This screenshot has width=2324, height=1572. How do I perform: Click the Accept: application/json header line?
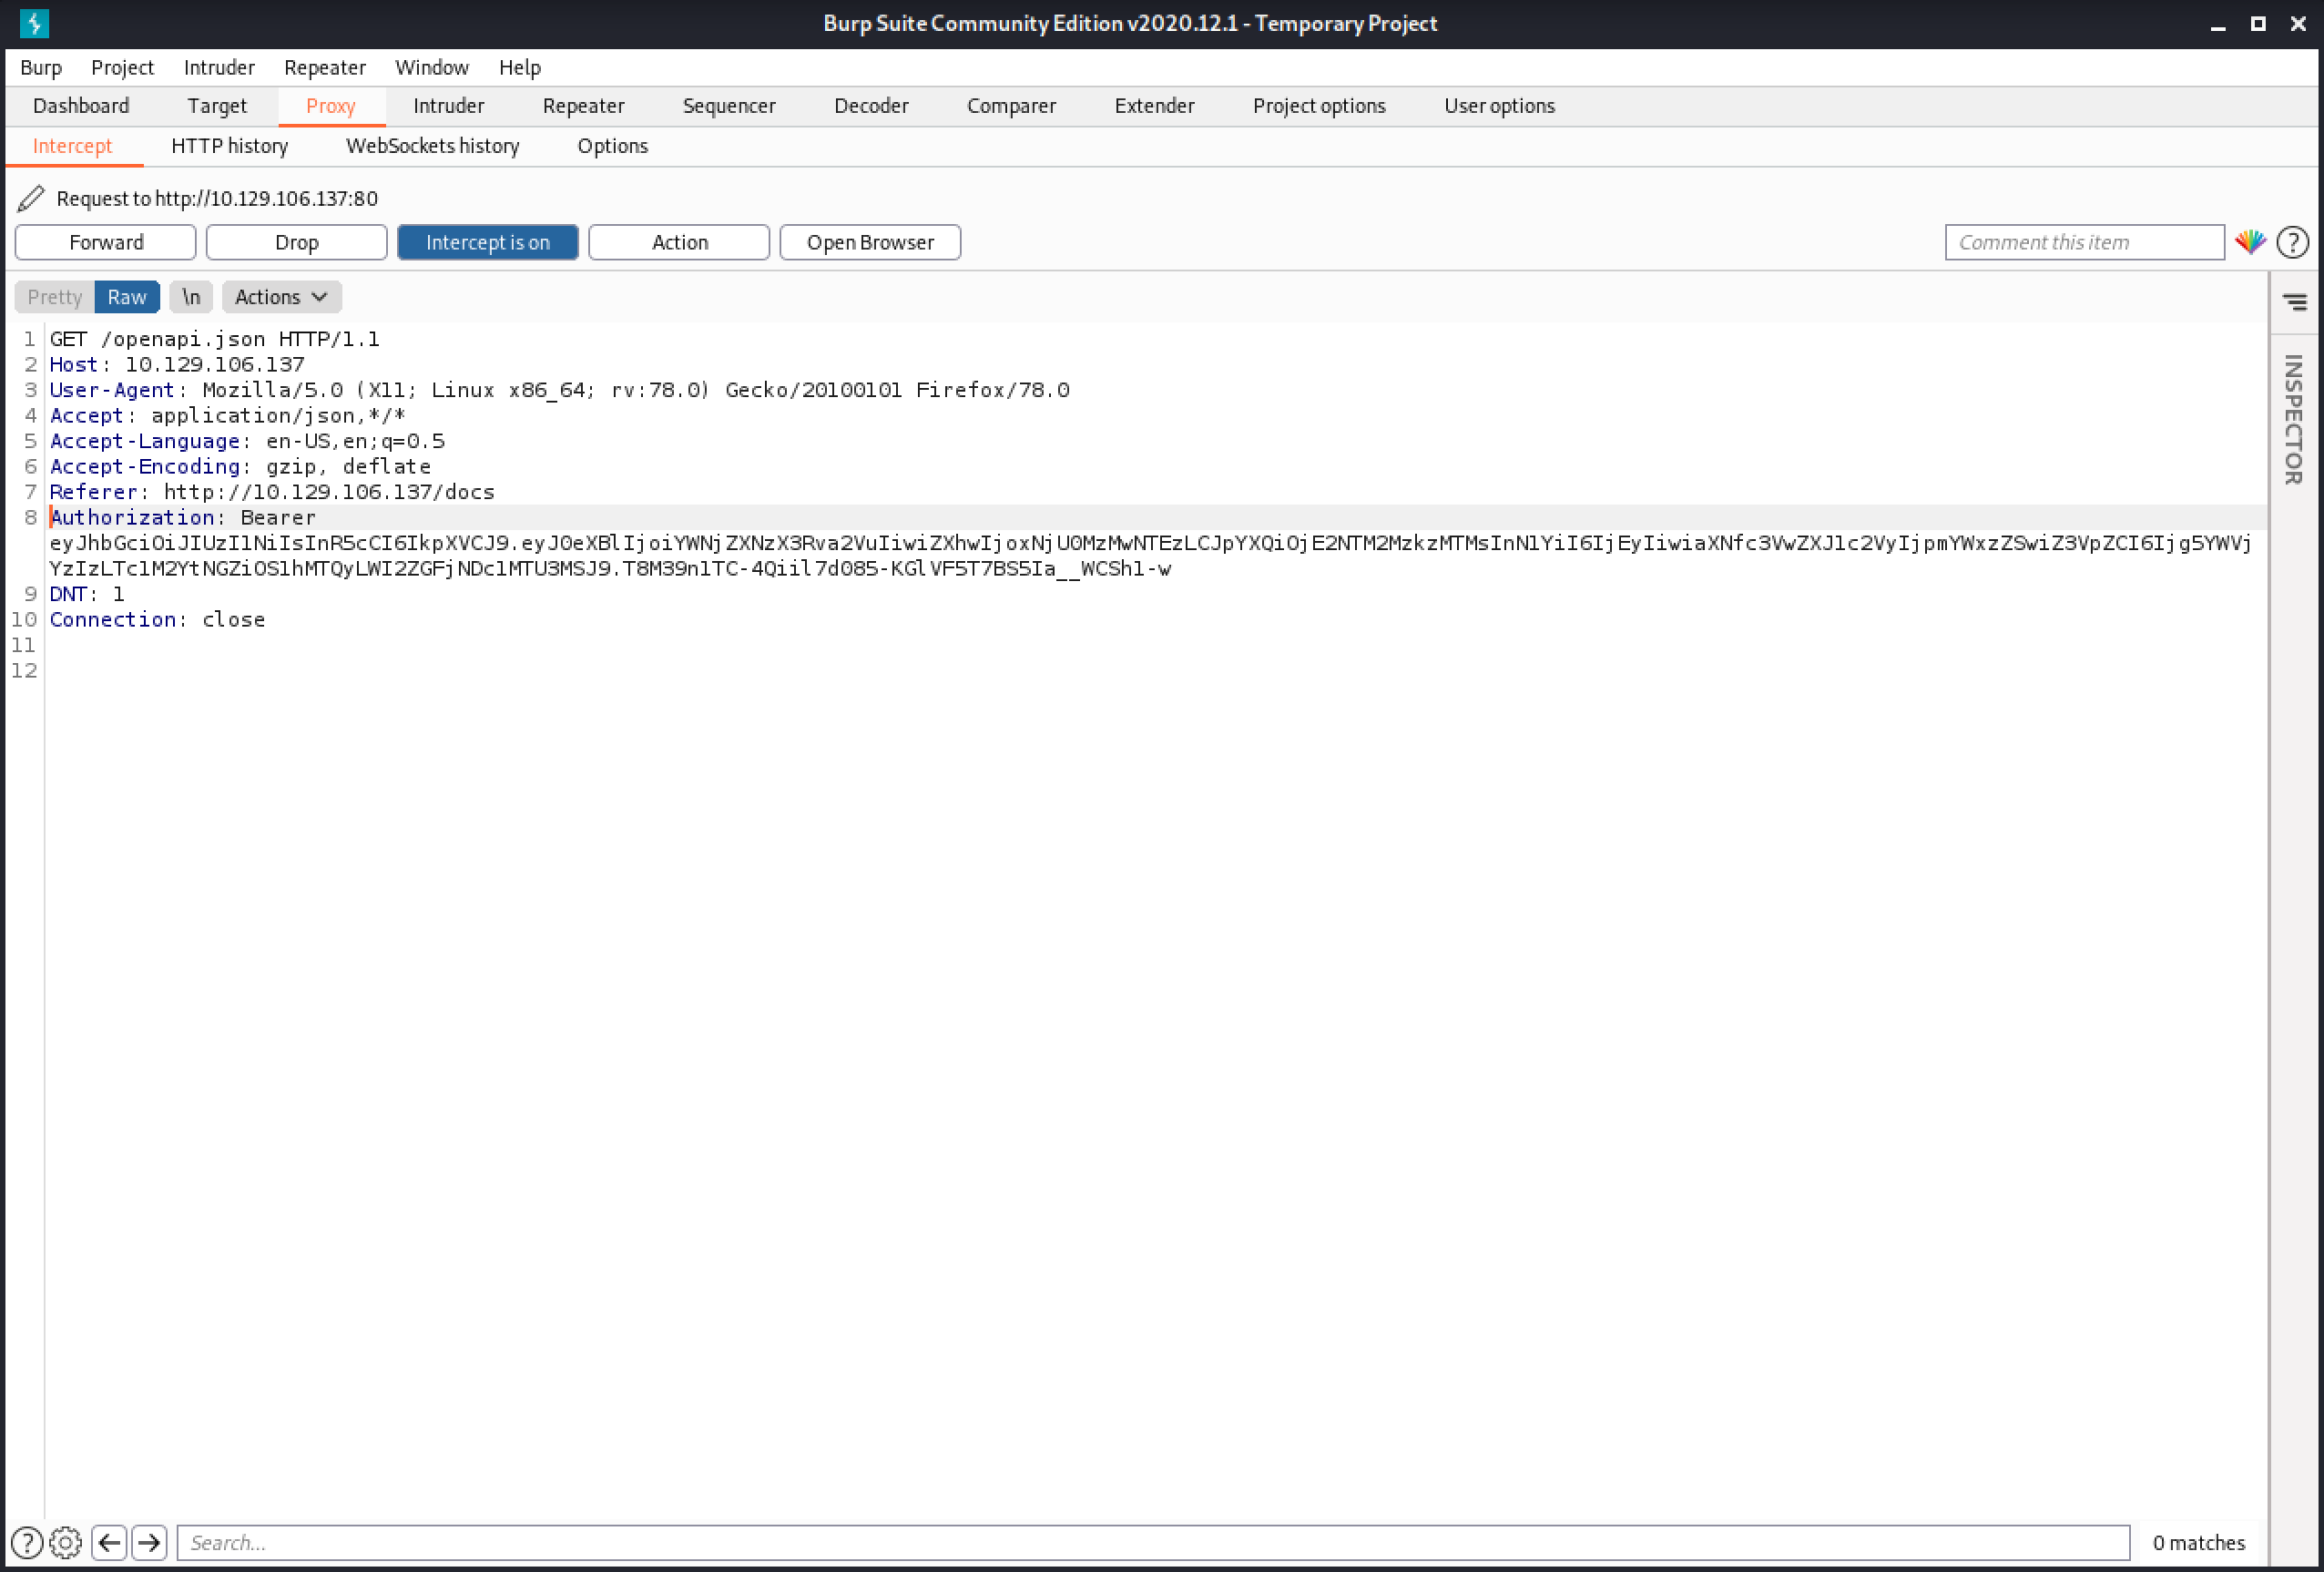(228, 415)
